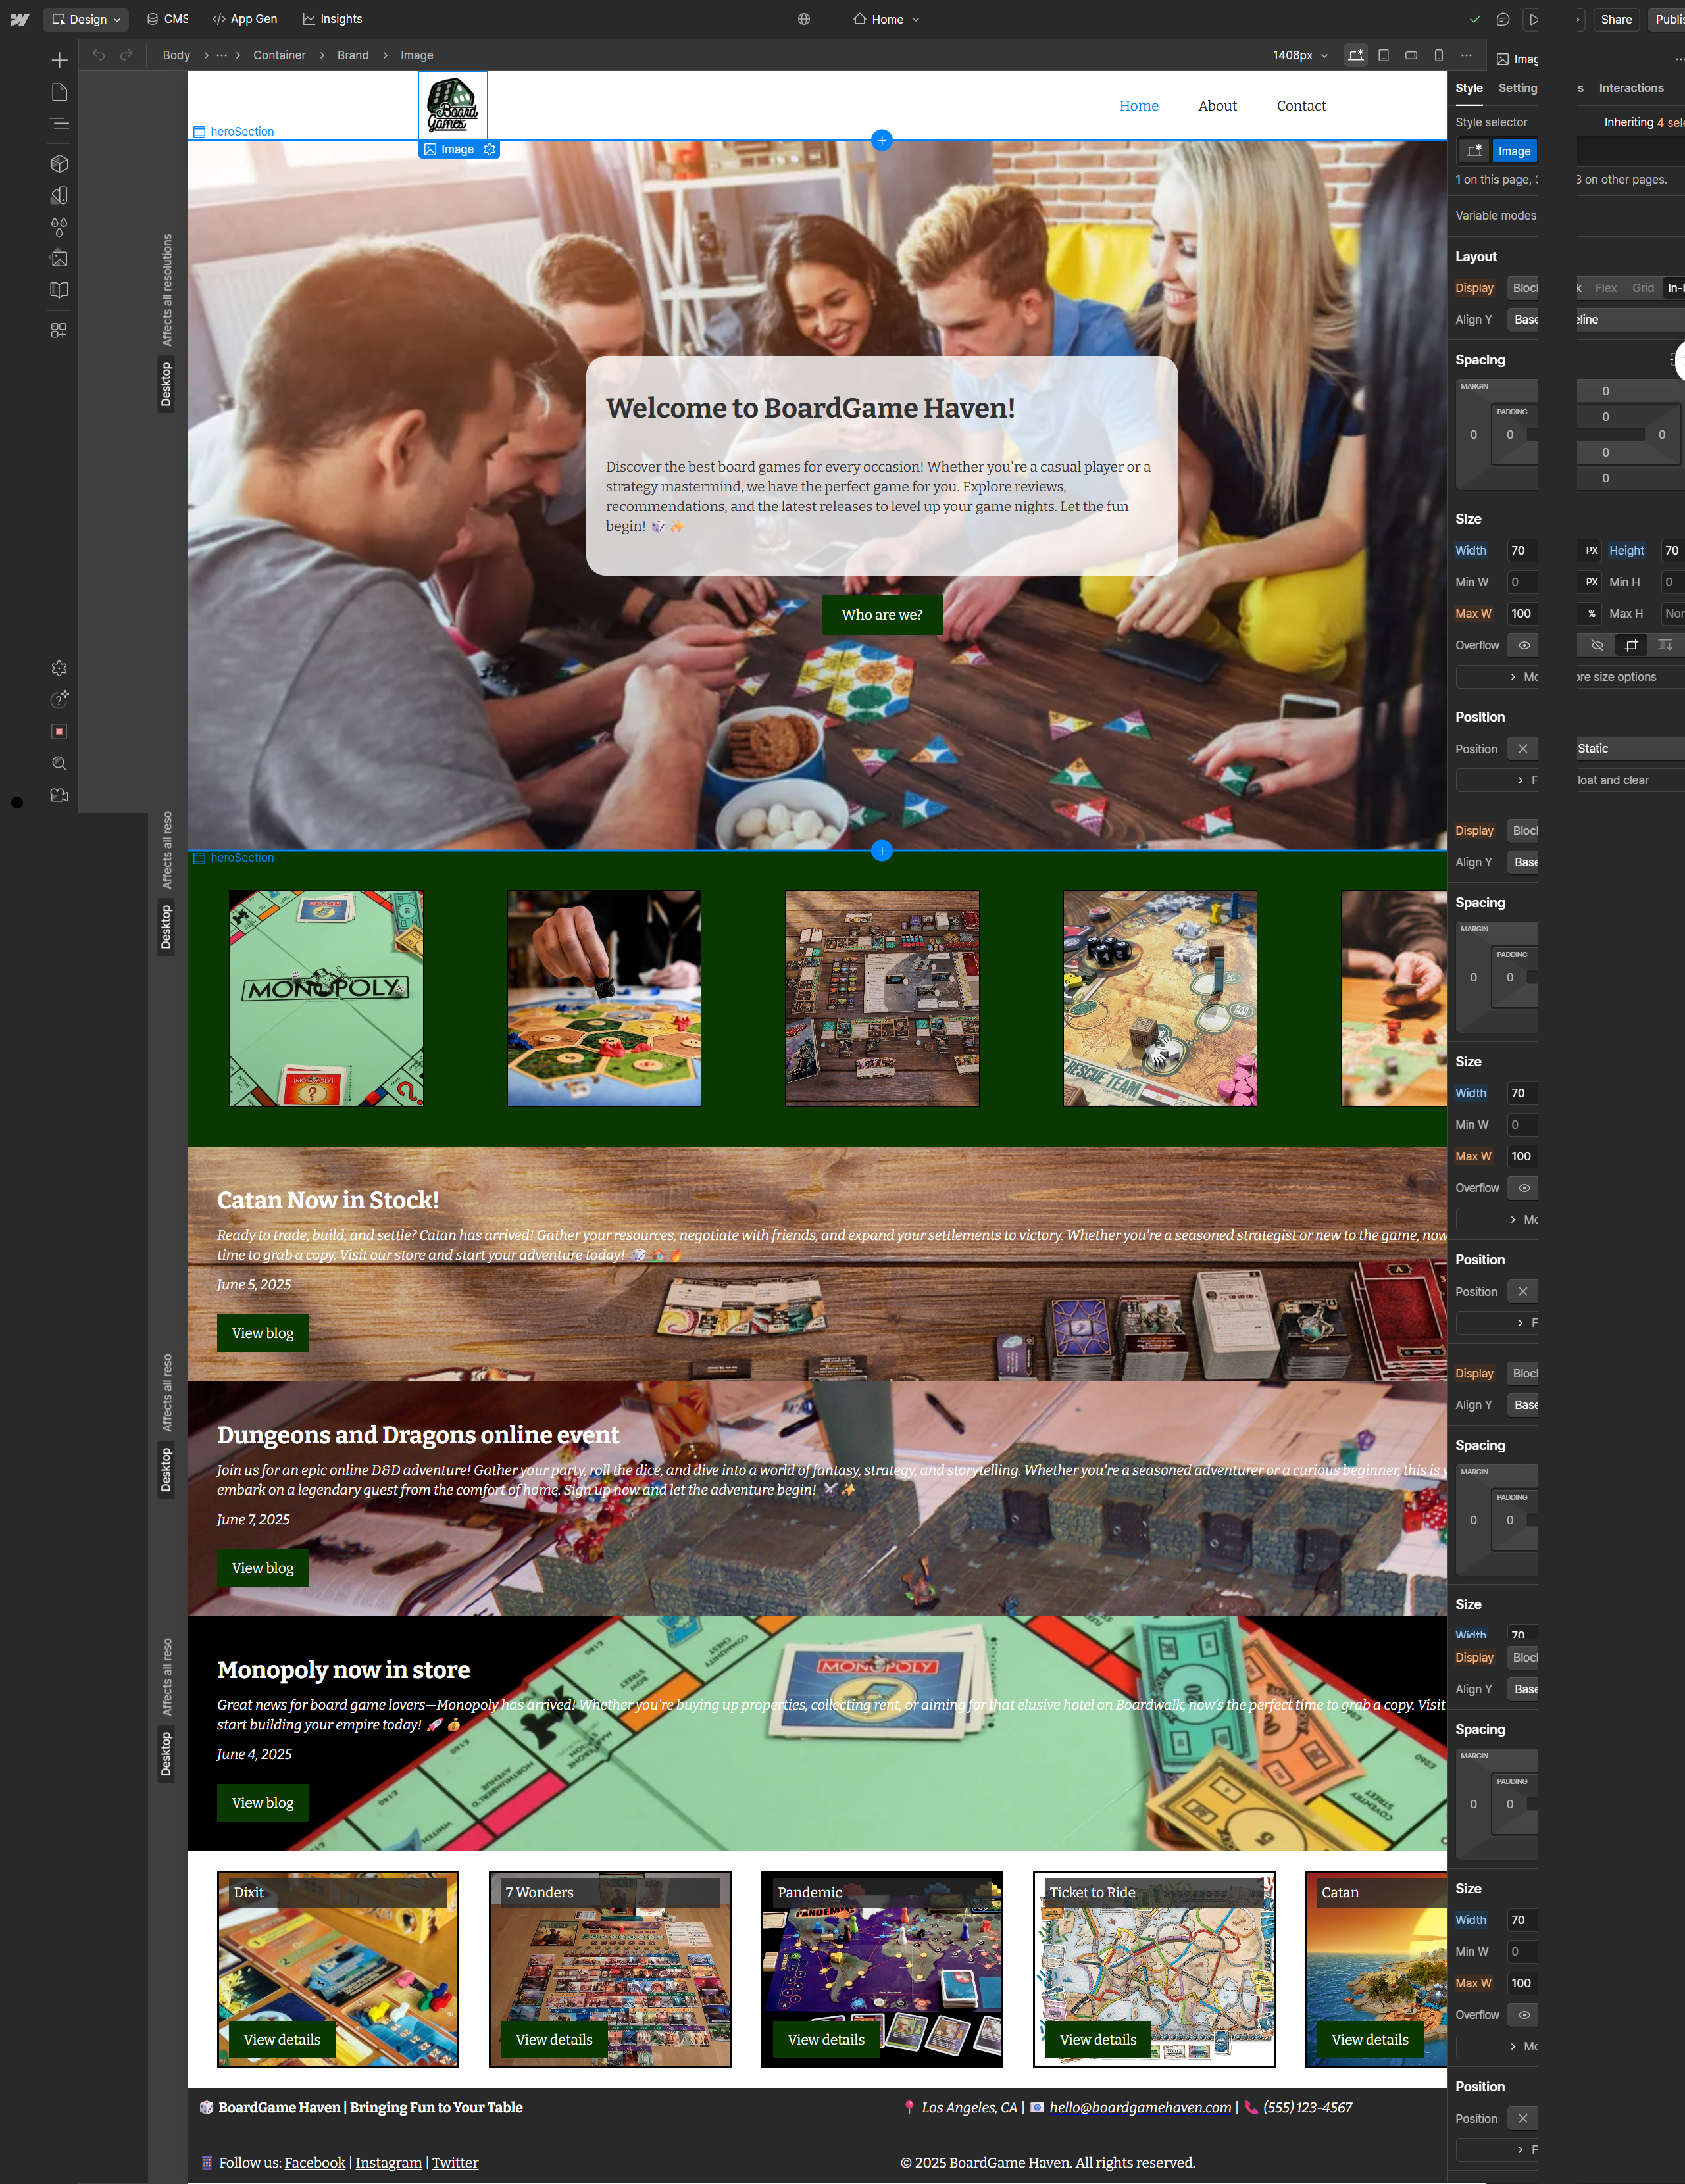1685x2184 pixels.
Task: Click Container in the breadcrumb
Action: pyautogui.click(x=279, y=55)
